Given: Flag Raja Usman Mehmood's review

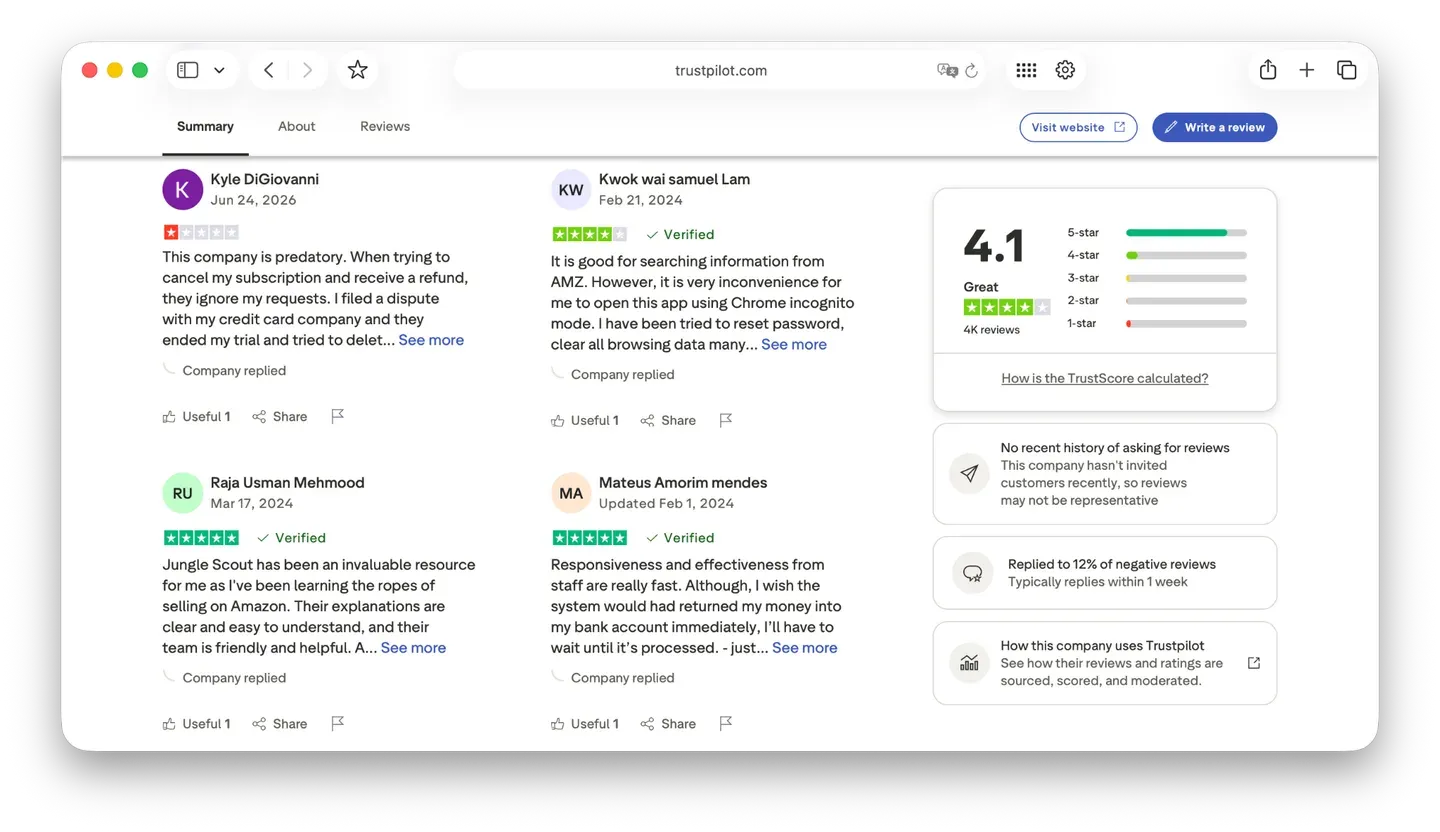Looking at the screenshot, I should tap(337, 723).
